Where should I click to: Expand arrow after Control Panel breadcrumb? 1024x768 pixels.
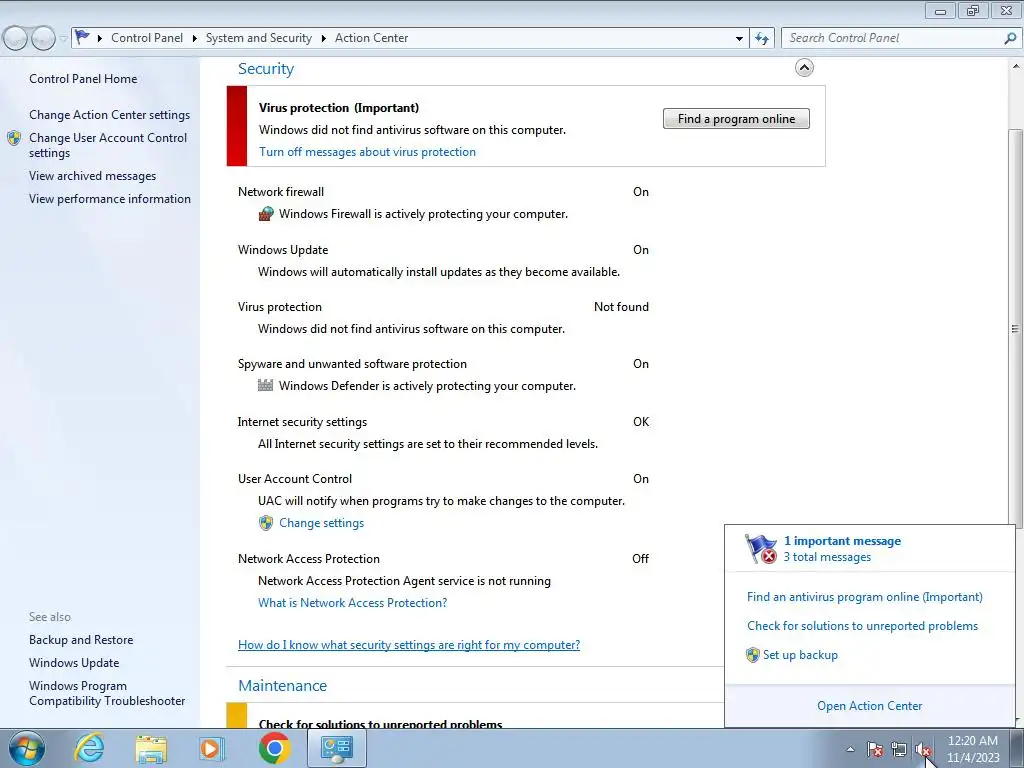[195, 39]
